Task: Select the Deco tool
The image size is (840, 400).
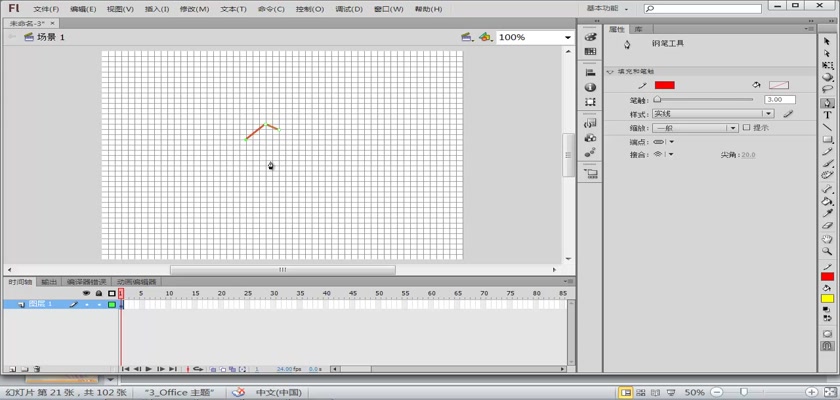Action: pyautogui.click(x=827, y=175)
